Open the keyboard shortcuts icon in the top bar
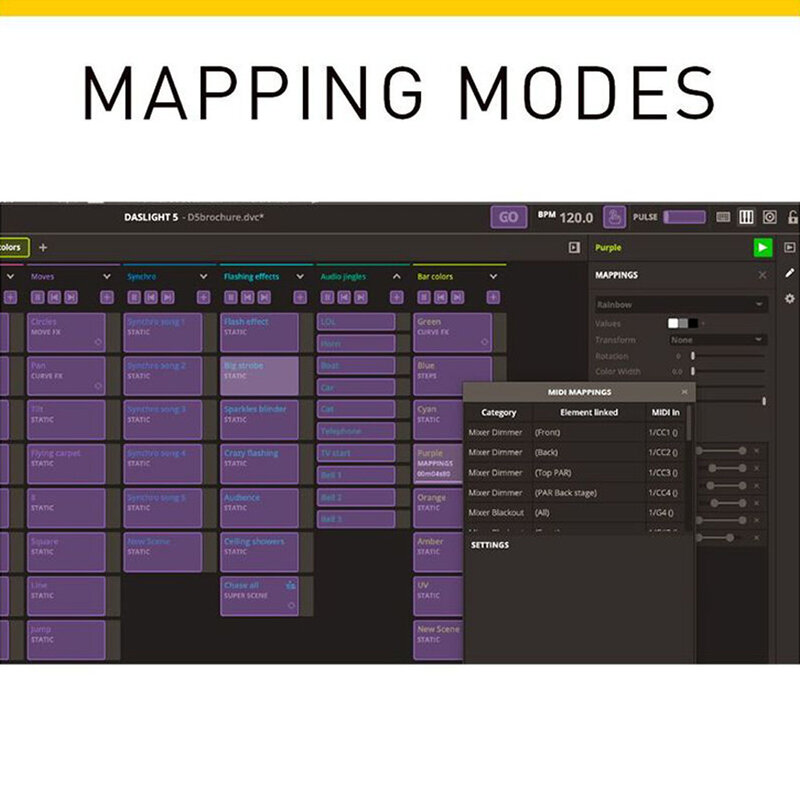This screenshot has width=800, height=800. pyautogui.click(x=724, y=218)
